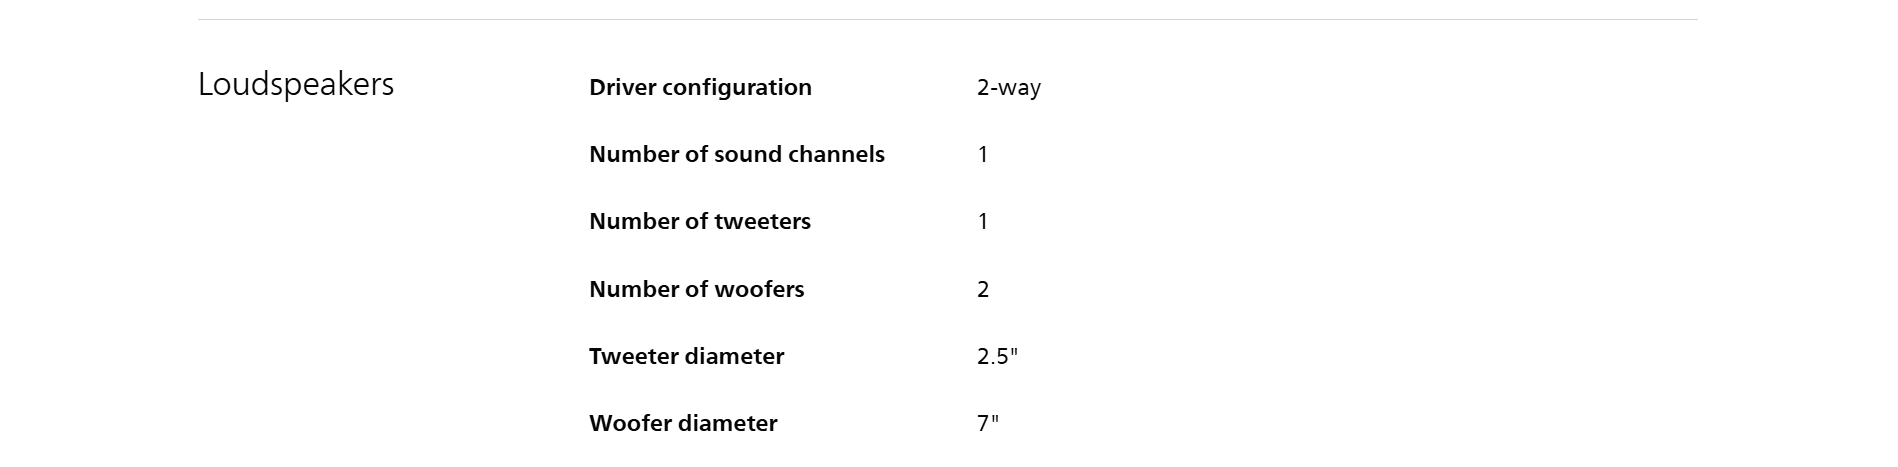The width and height of the screenshot is (1898, 467).
Task: Click the Number of sound channels label
Action: point(736,155)
